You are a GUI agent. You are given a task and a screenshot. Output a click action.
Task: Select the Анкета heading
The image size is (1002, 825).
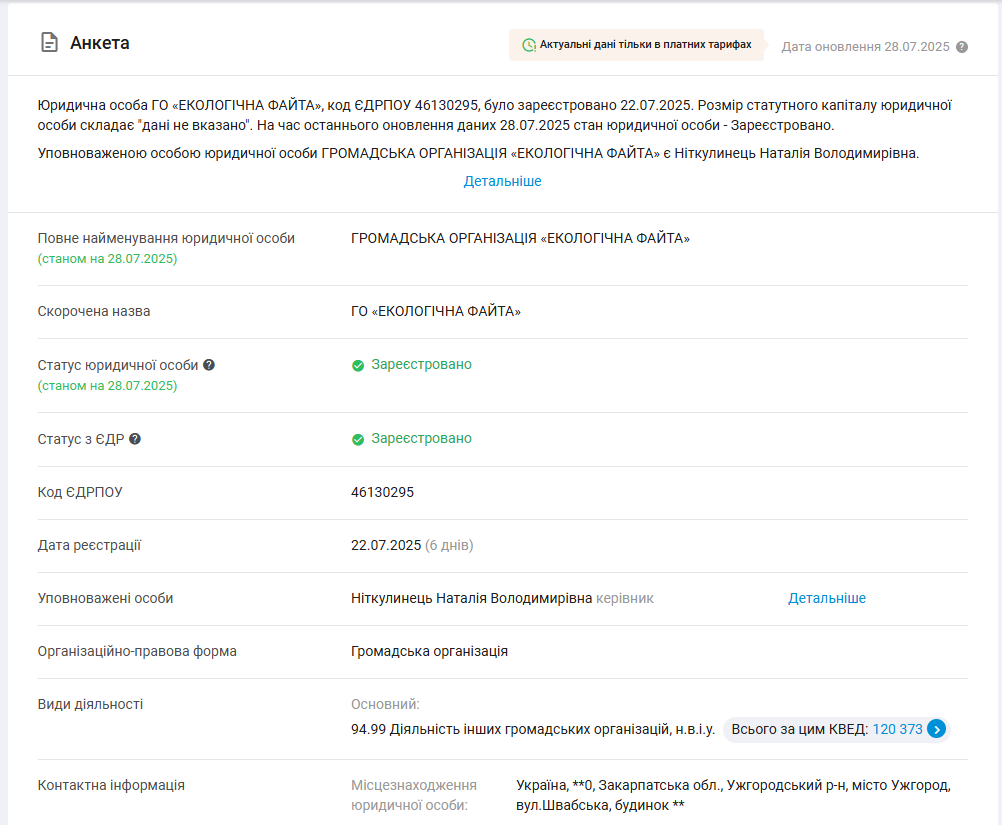point(100,43)
